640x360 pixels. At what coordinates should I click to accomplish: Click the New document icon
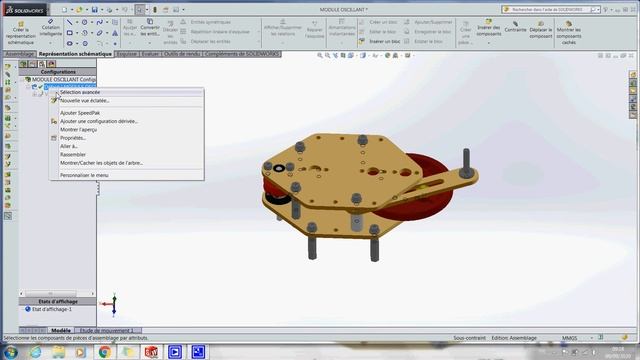tap(64, 9)
